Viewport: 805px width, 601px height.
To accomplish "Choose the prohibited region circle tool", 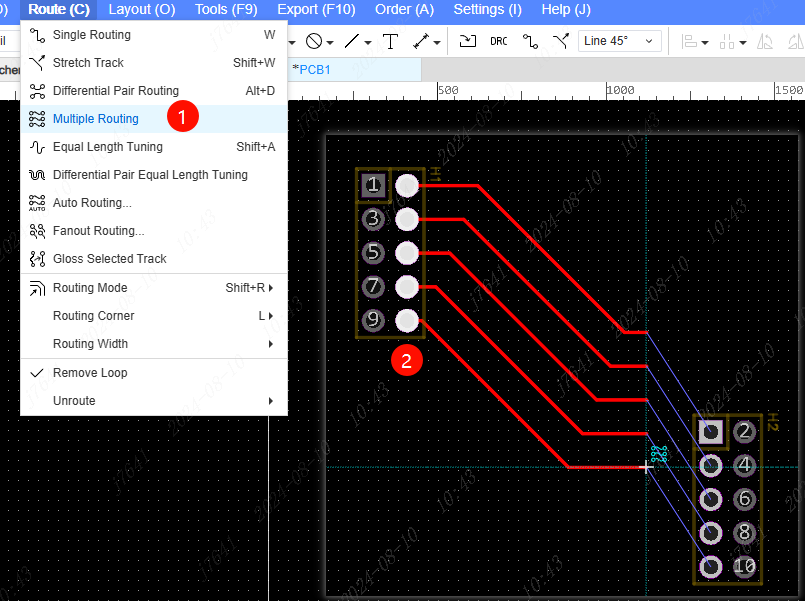I will tap(314, 41).
